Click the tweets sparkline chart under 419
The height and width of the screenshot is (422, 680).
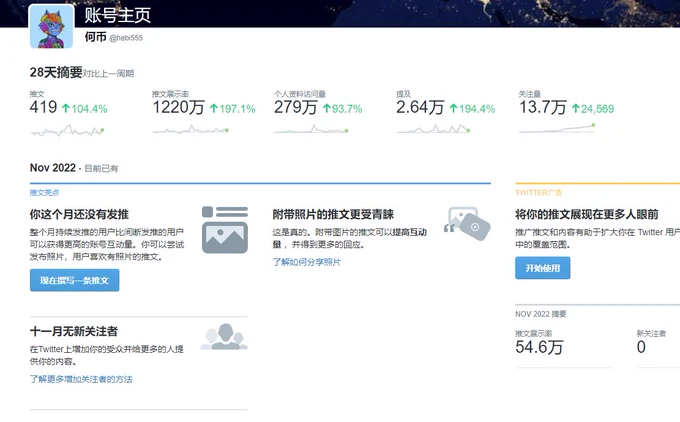pos(67,130)
